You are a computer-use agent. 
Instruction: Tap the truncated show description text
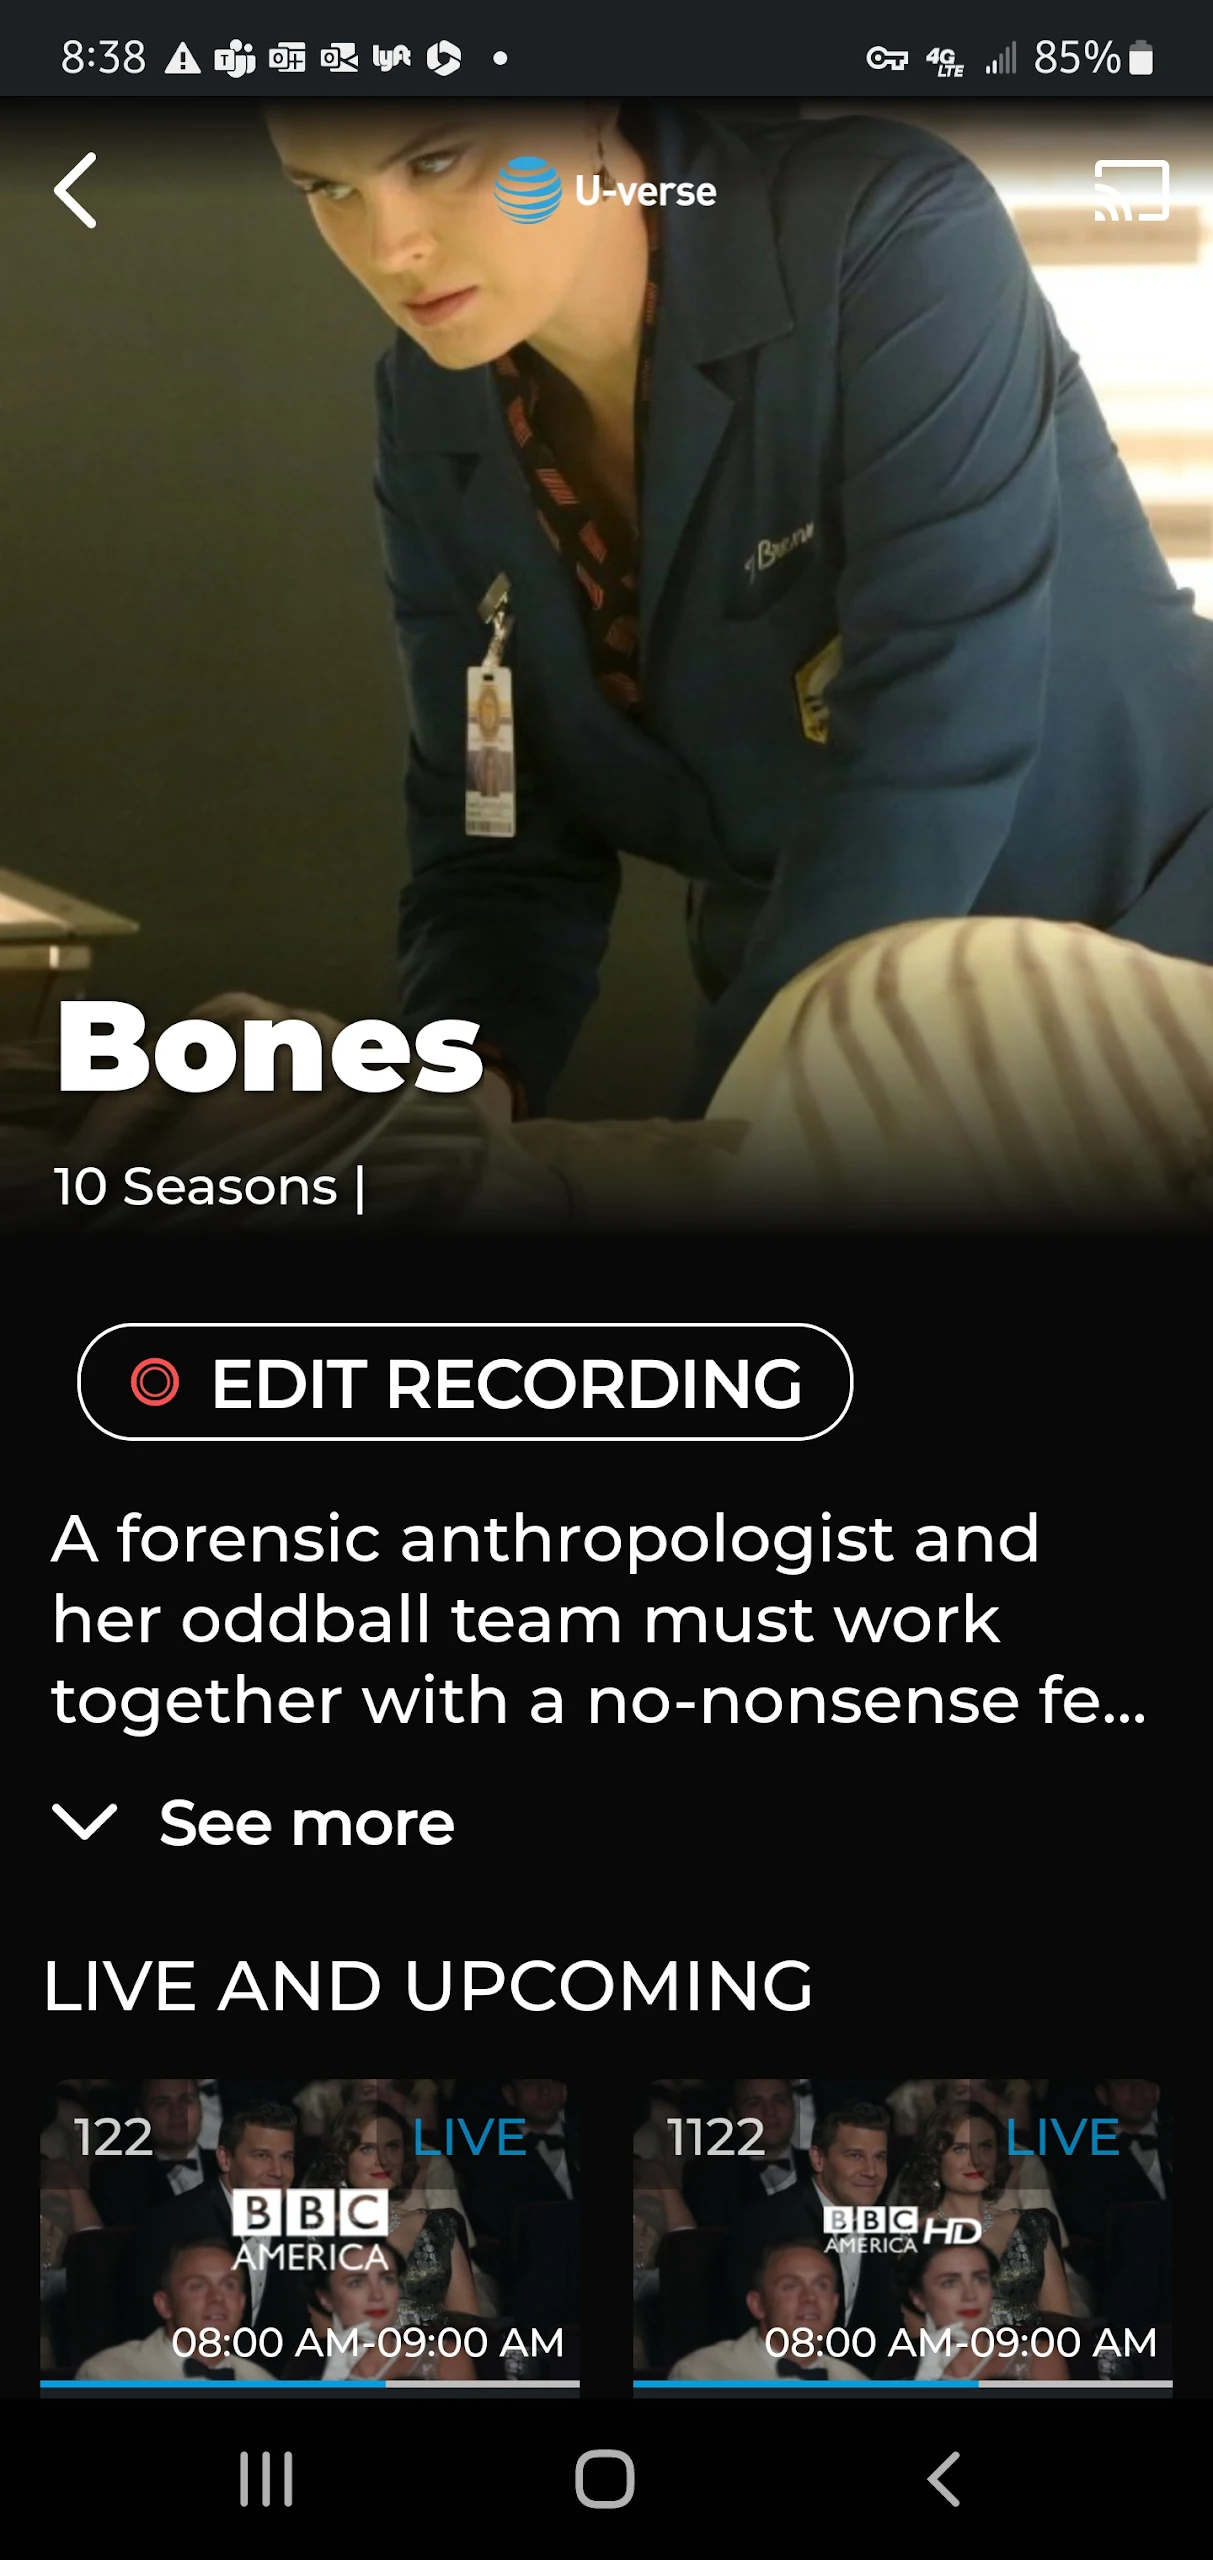[x=599, y=1619]
